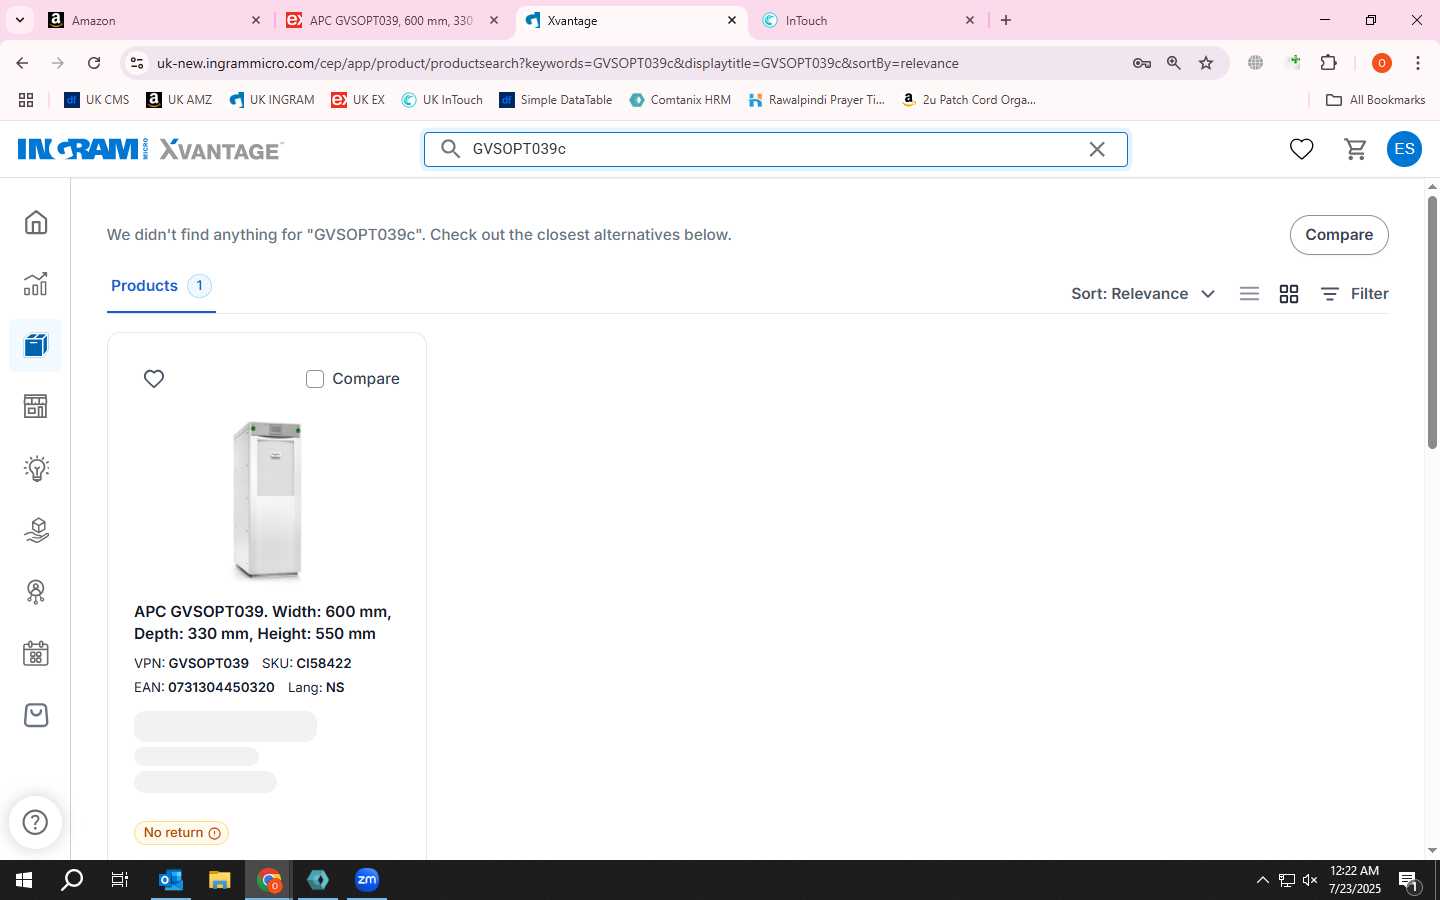The height and width of the screenshot is (900, 1440).
Task: Click the Compare button at top right
Action: point(1339,235)
